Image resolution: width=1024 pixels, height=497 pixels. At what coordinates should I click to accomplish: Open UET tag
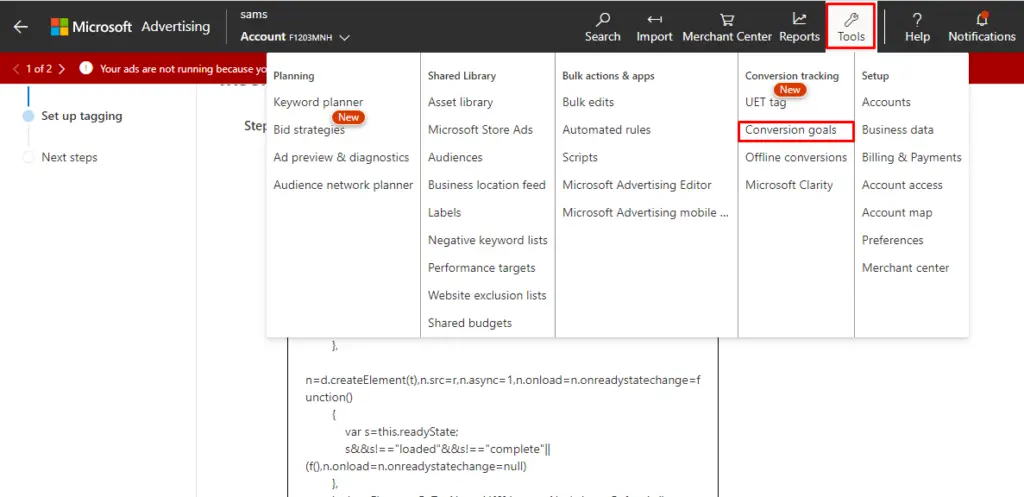click(765, 102)
